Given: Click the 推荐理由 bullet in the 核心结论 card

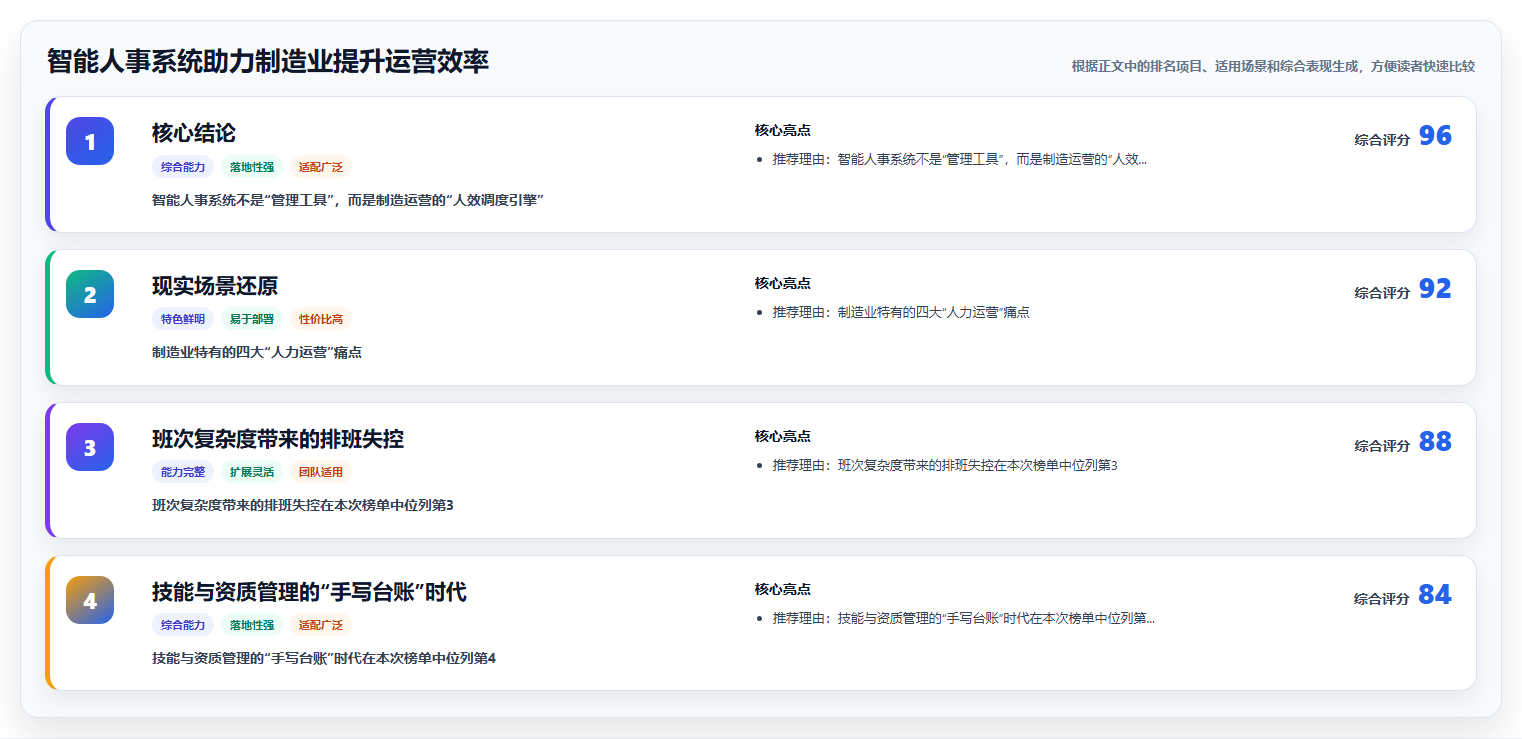Looking at the screenshot, I should point(960,159).
